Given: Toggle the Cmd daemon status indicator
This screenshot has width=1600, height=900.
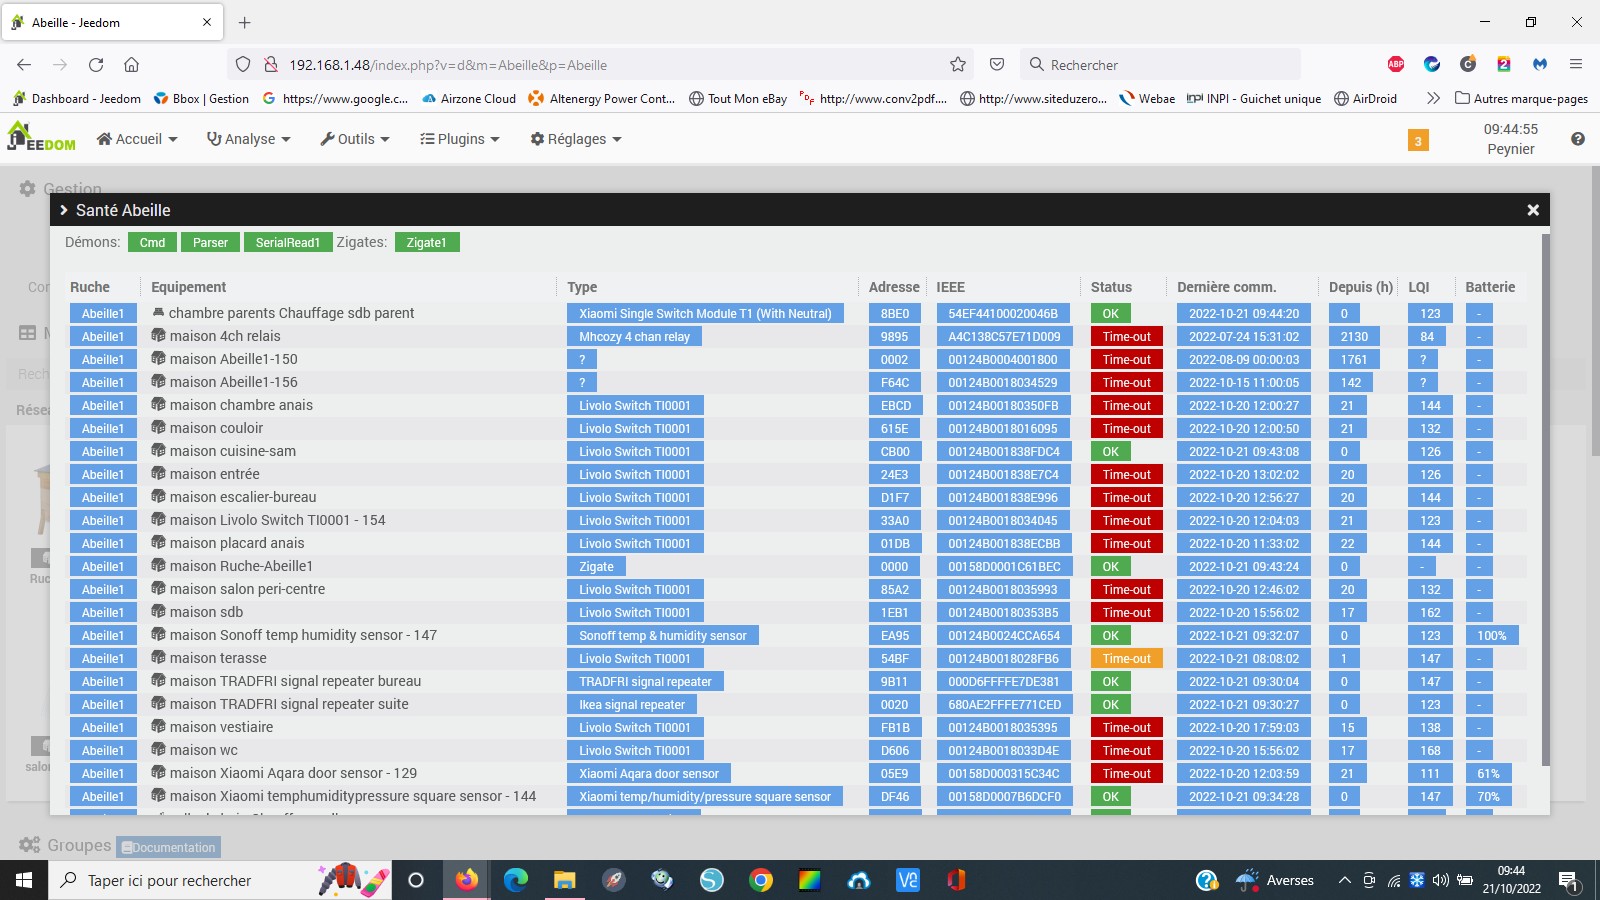Looking at the screenshot, I should tap(152, 242).
